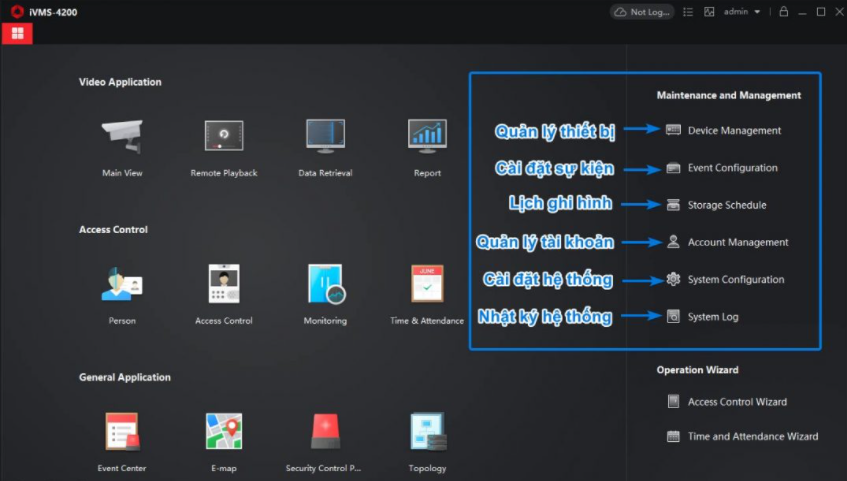Open Main View camera icon

click(x=122, y=136)
